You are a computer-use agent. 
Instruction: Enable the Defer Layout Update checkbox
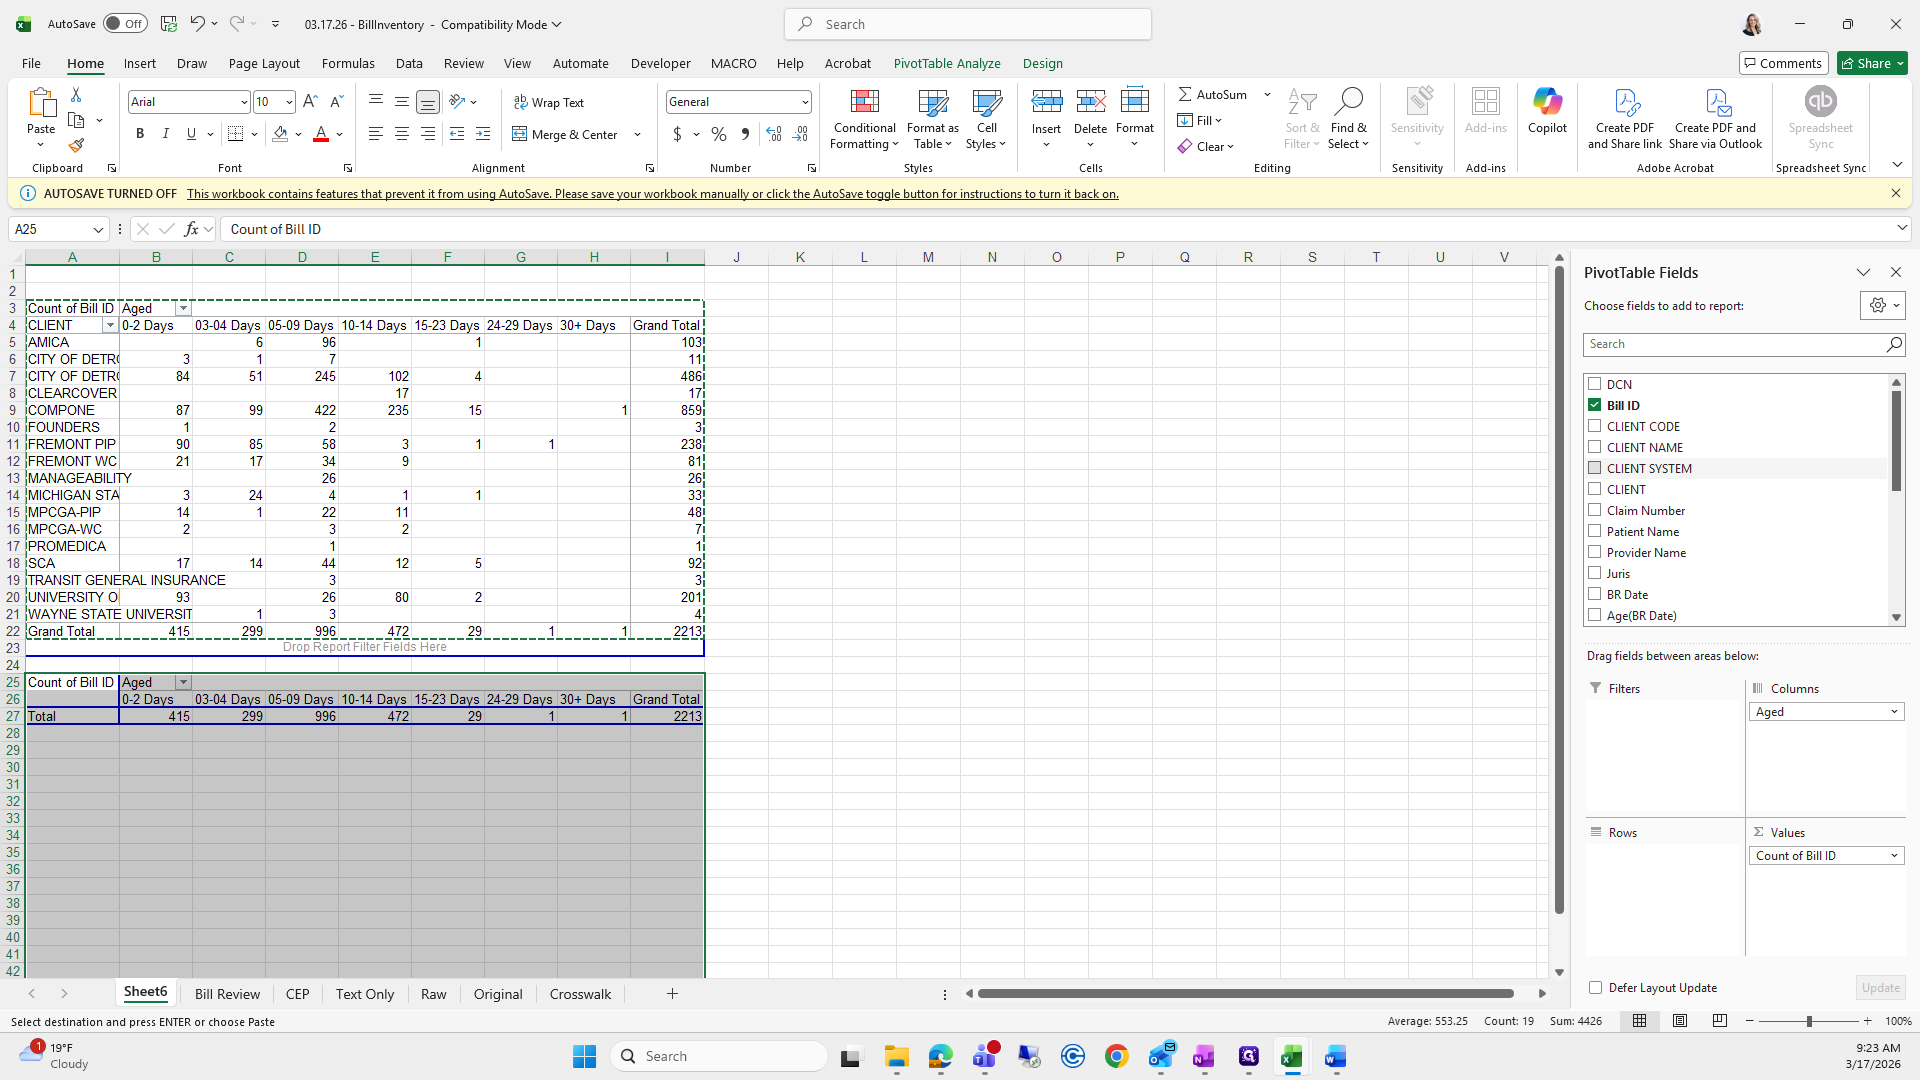tap(1595, 988)
